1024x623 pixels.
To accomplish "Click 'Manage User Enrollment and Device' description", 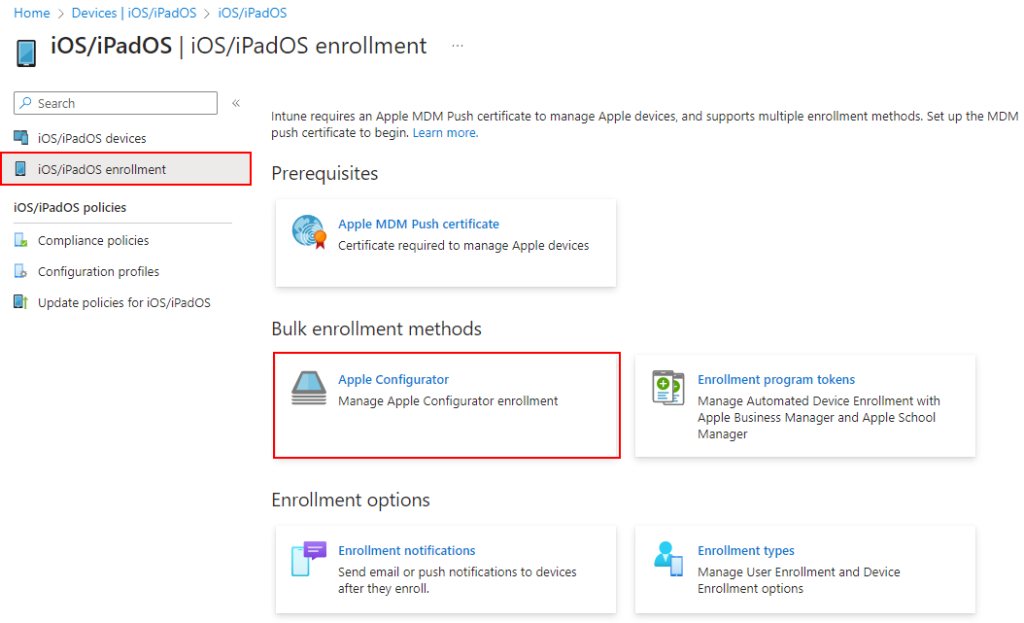I will [x=799, y=580].
